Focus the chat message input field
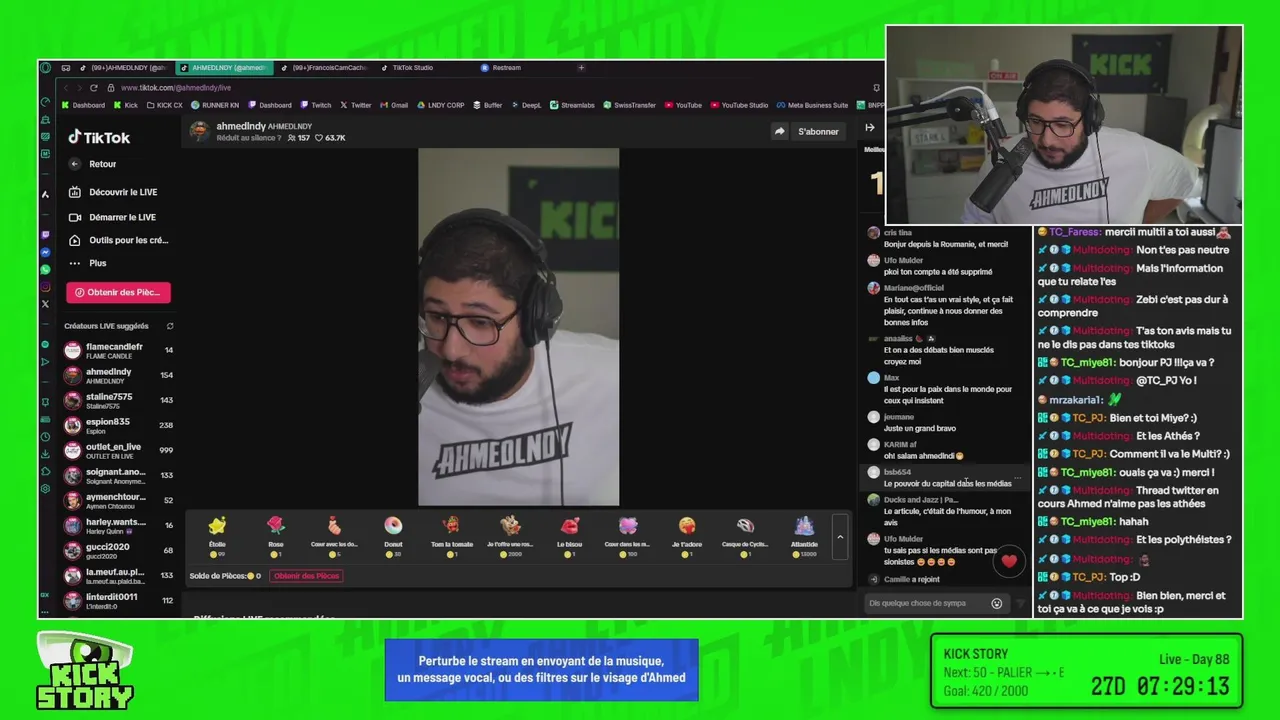The image size is (1280, 720). [x=927, y=603]
